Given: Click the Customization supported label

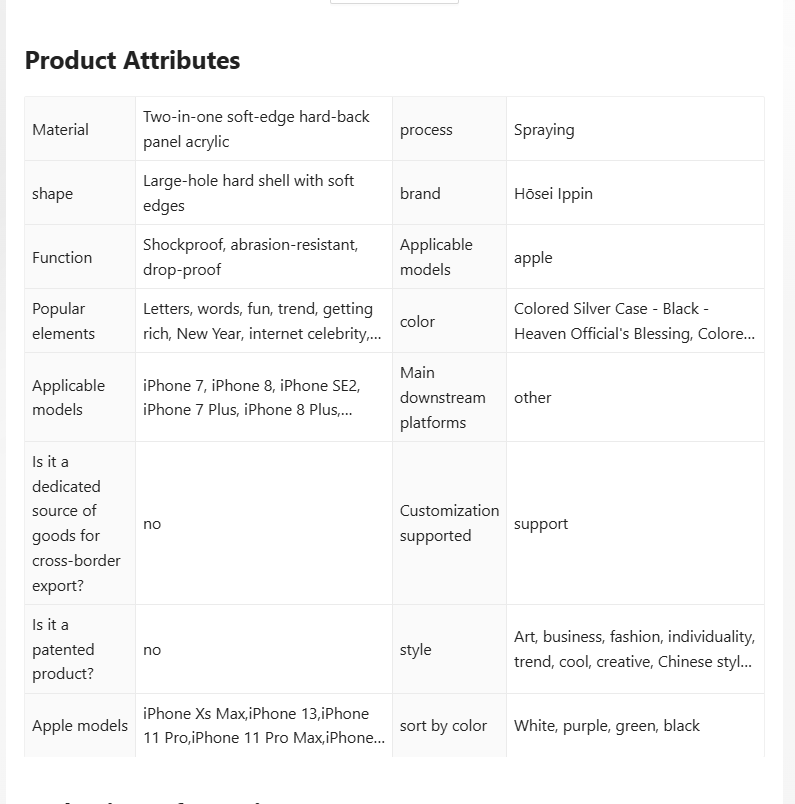Looking at the screenshot, I should pos(449,523).
